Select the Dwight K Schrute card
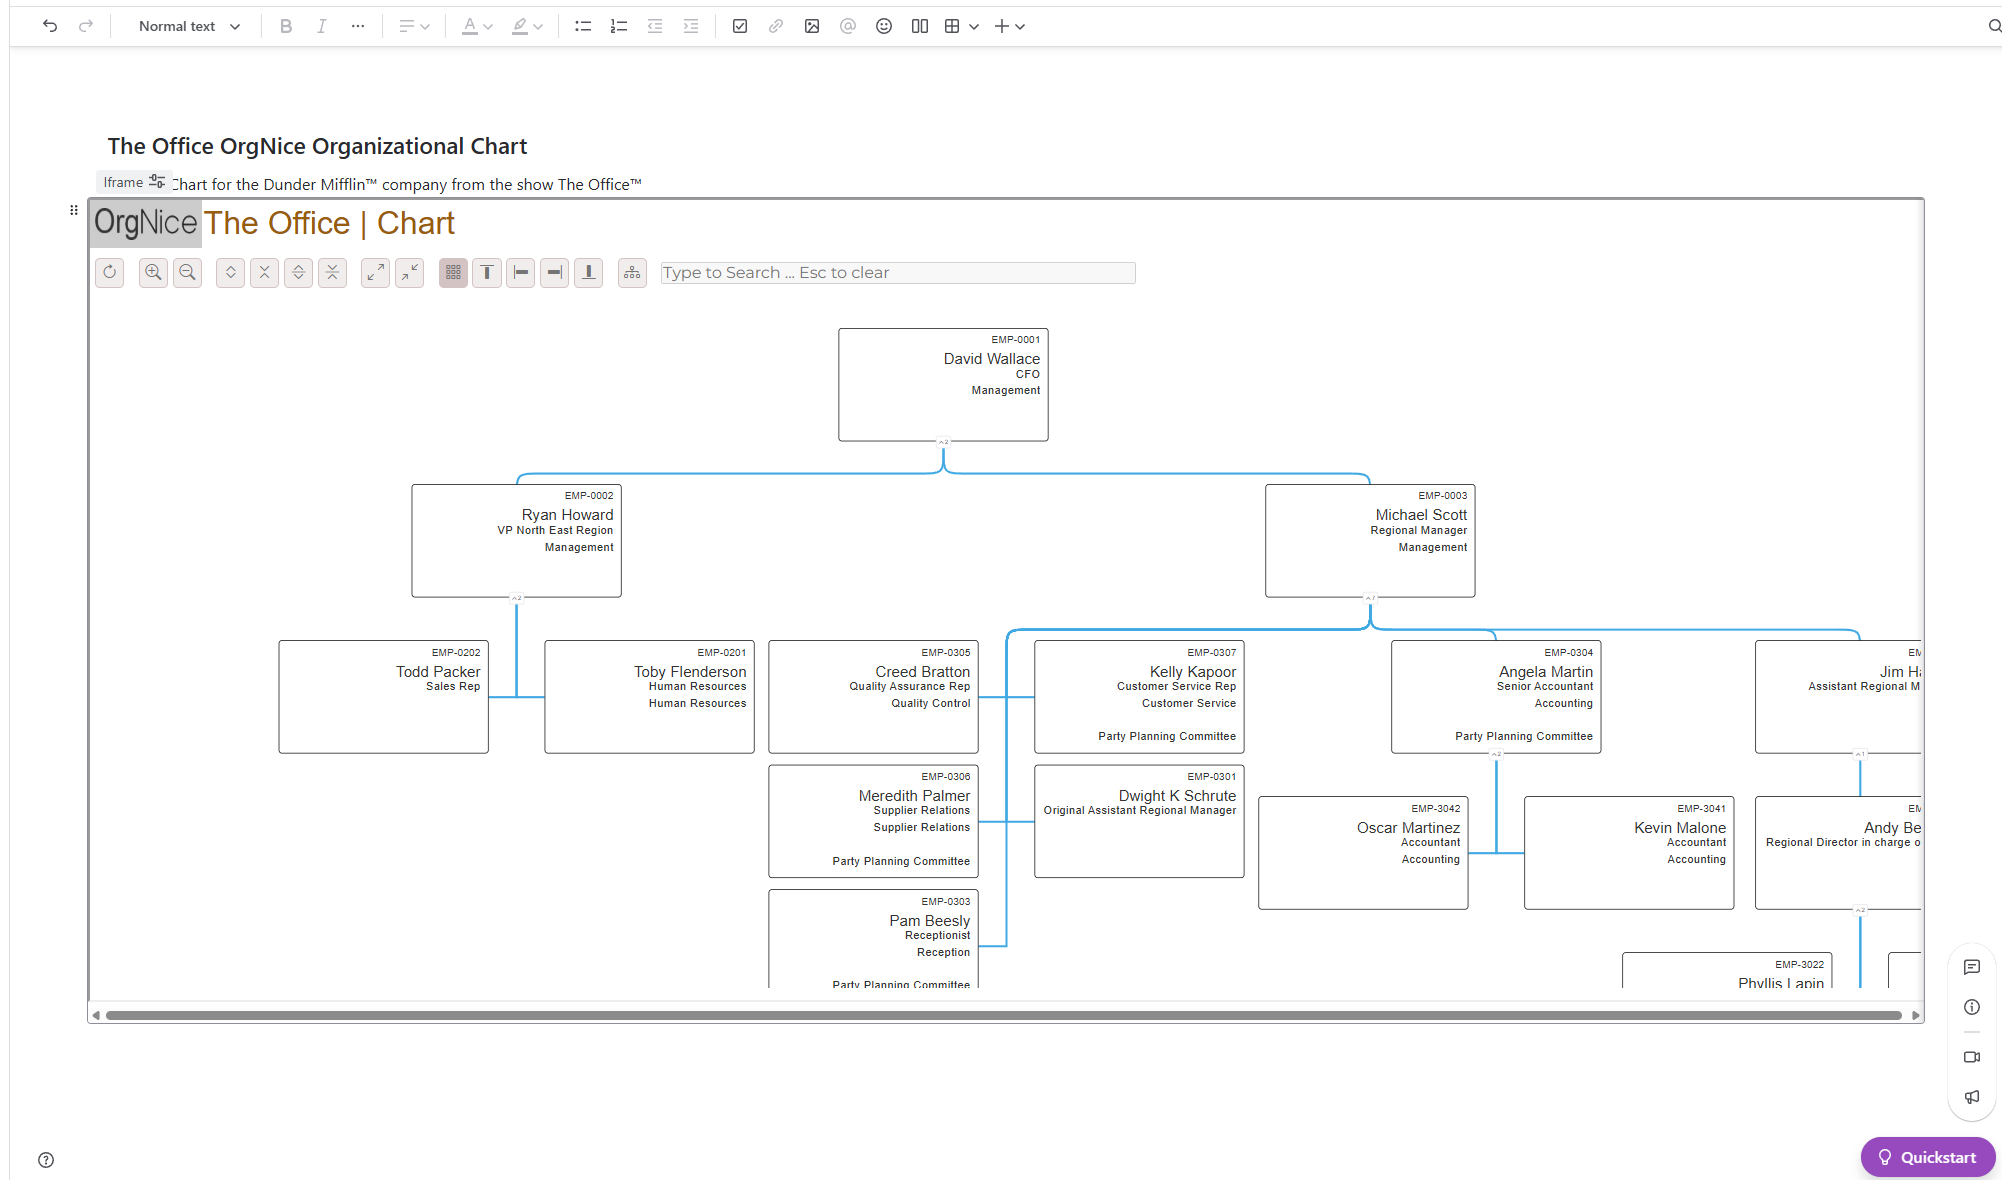 [1140, 821]
